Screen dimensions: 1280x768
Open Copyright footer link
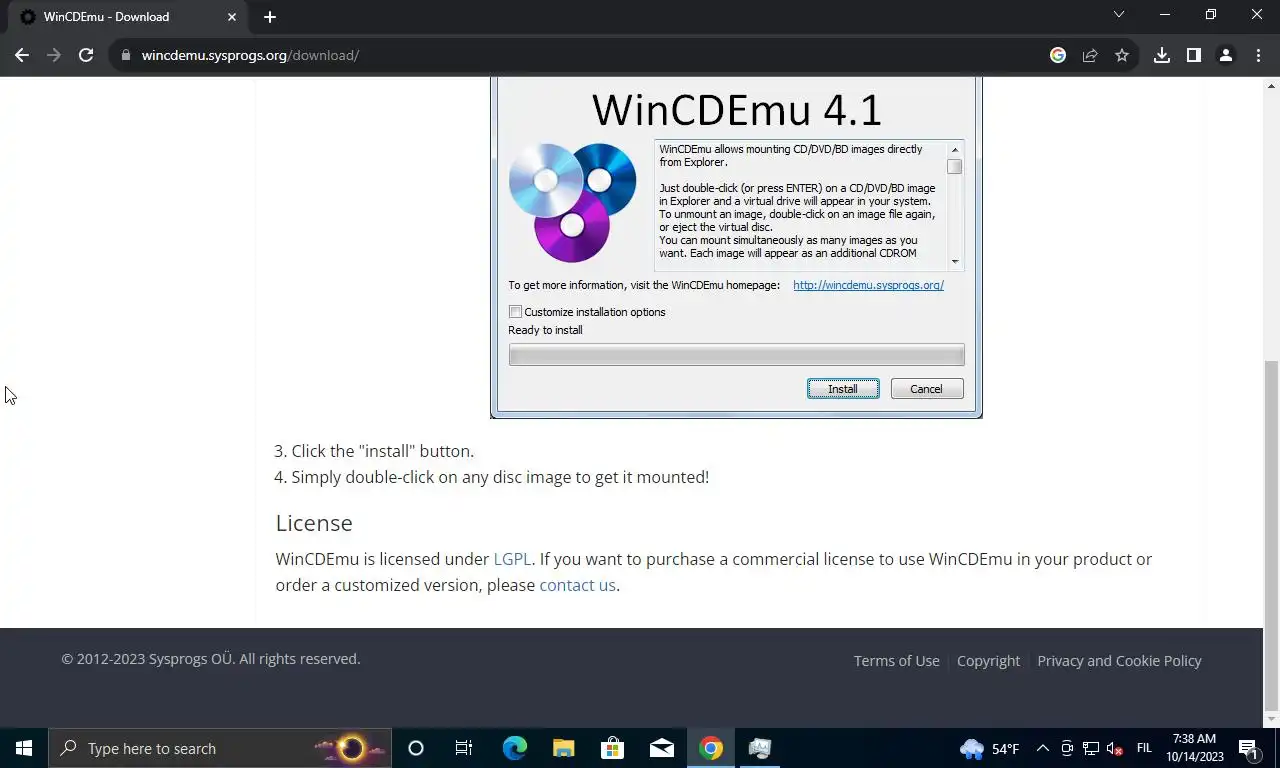988,661
